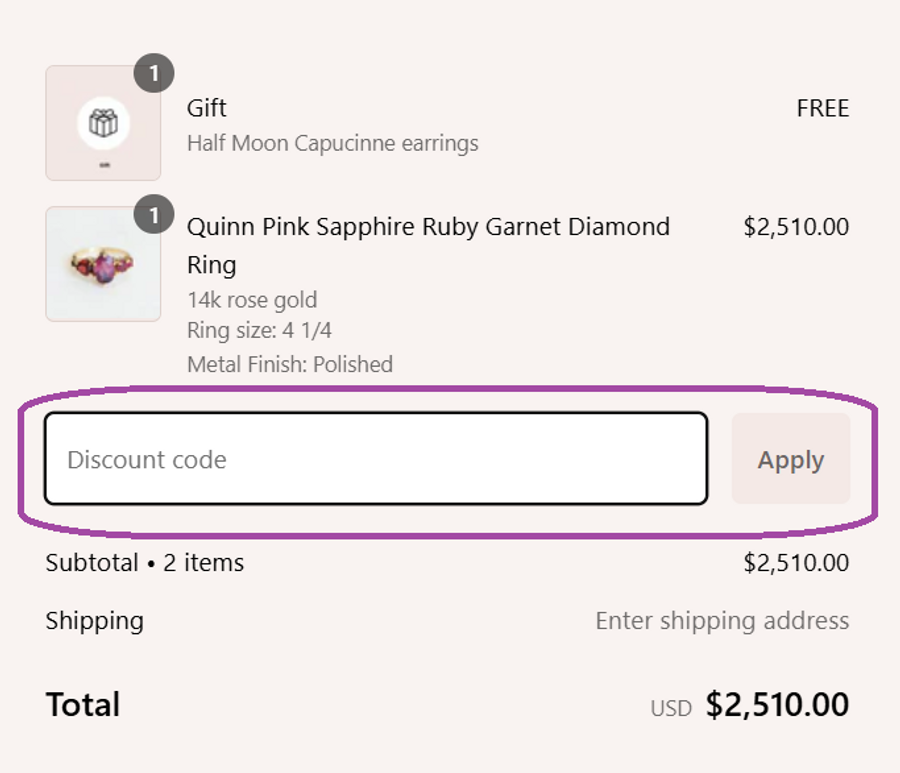This screenshot has width=900, height=773.
Task: Click the subtotal amount value
Action: click(796, 563)
